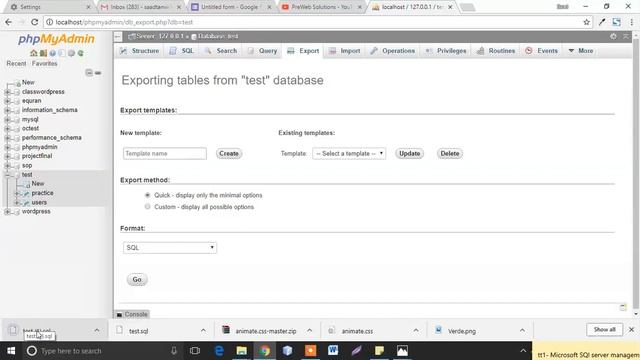
Task: Click the Operations wrench icon
Action: coord(374,51)
